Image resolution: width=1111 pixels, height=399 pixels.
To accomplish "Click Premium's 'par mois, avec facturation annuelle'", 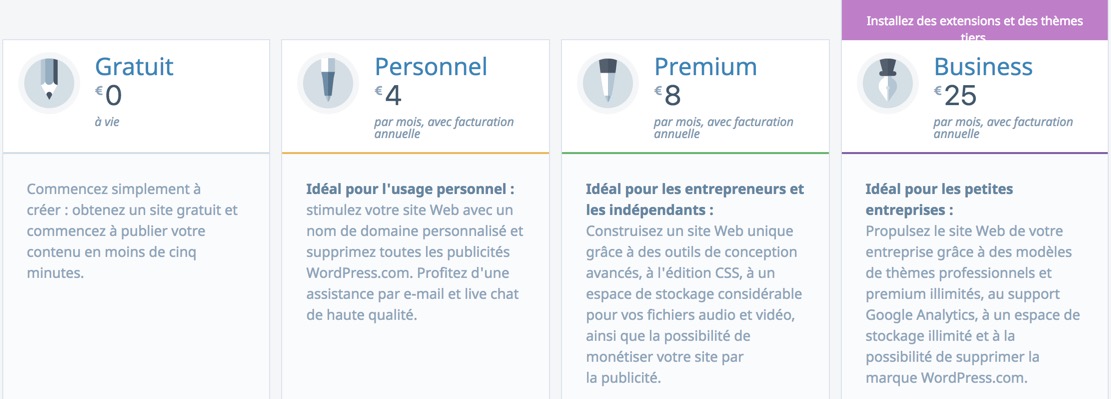I will tap(723, 128).
